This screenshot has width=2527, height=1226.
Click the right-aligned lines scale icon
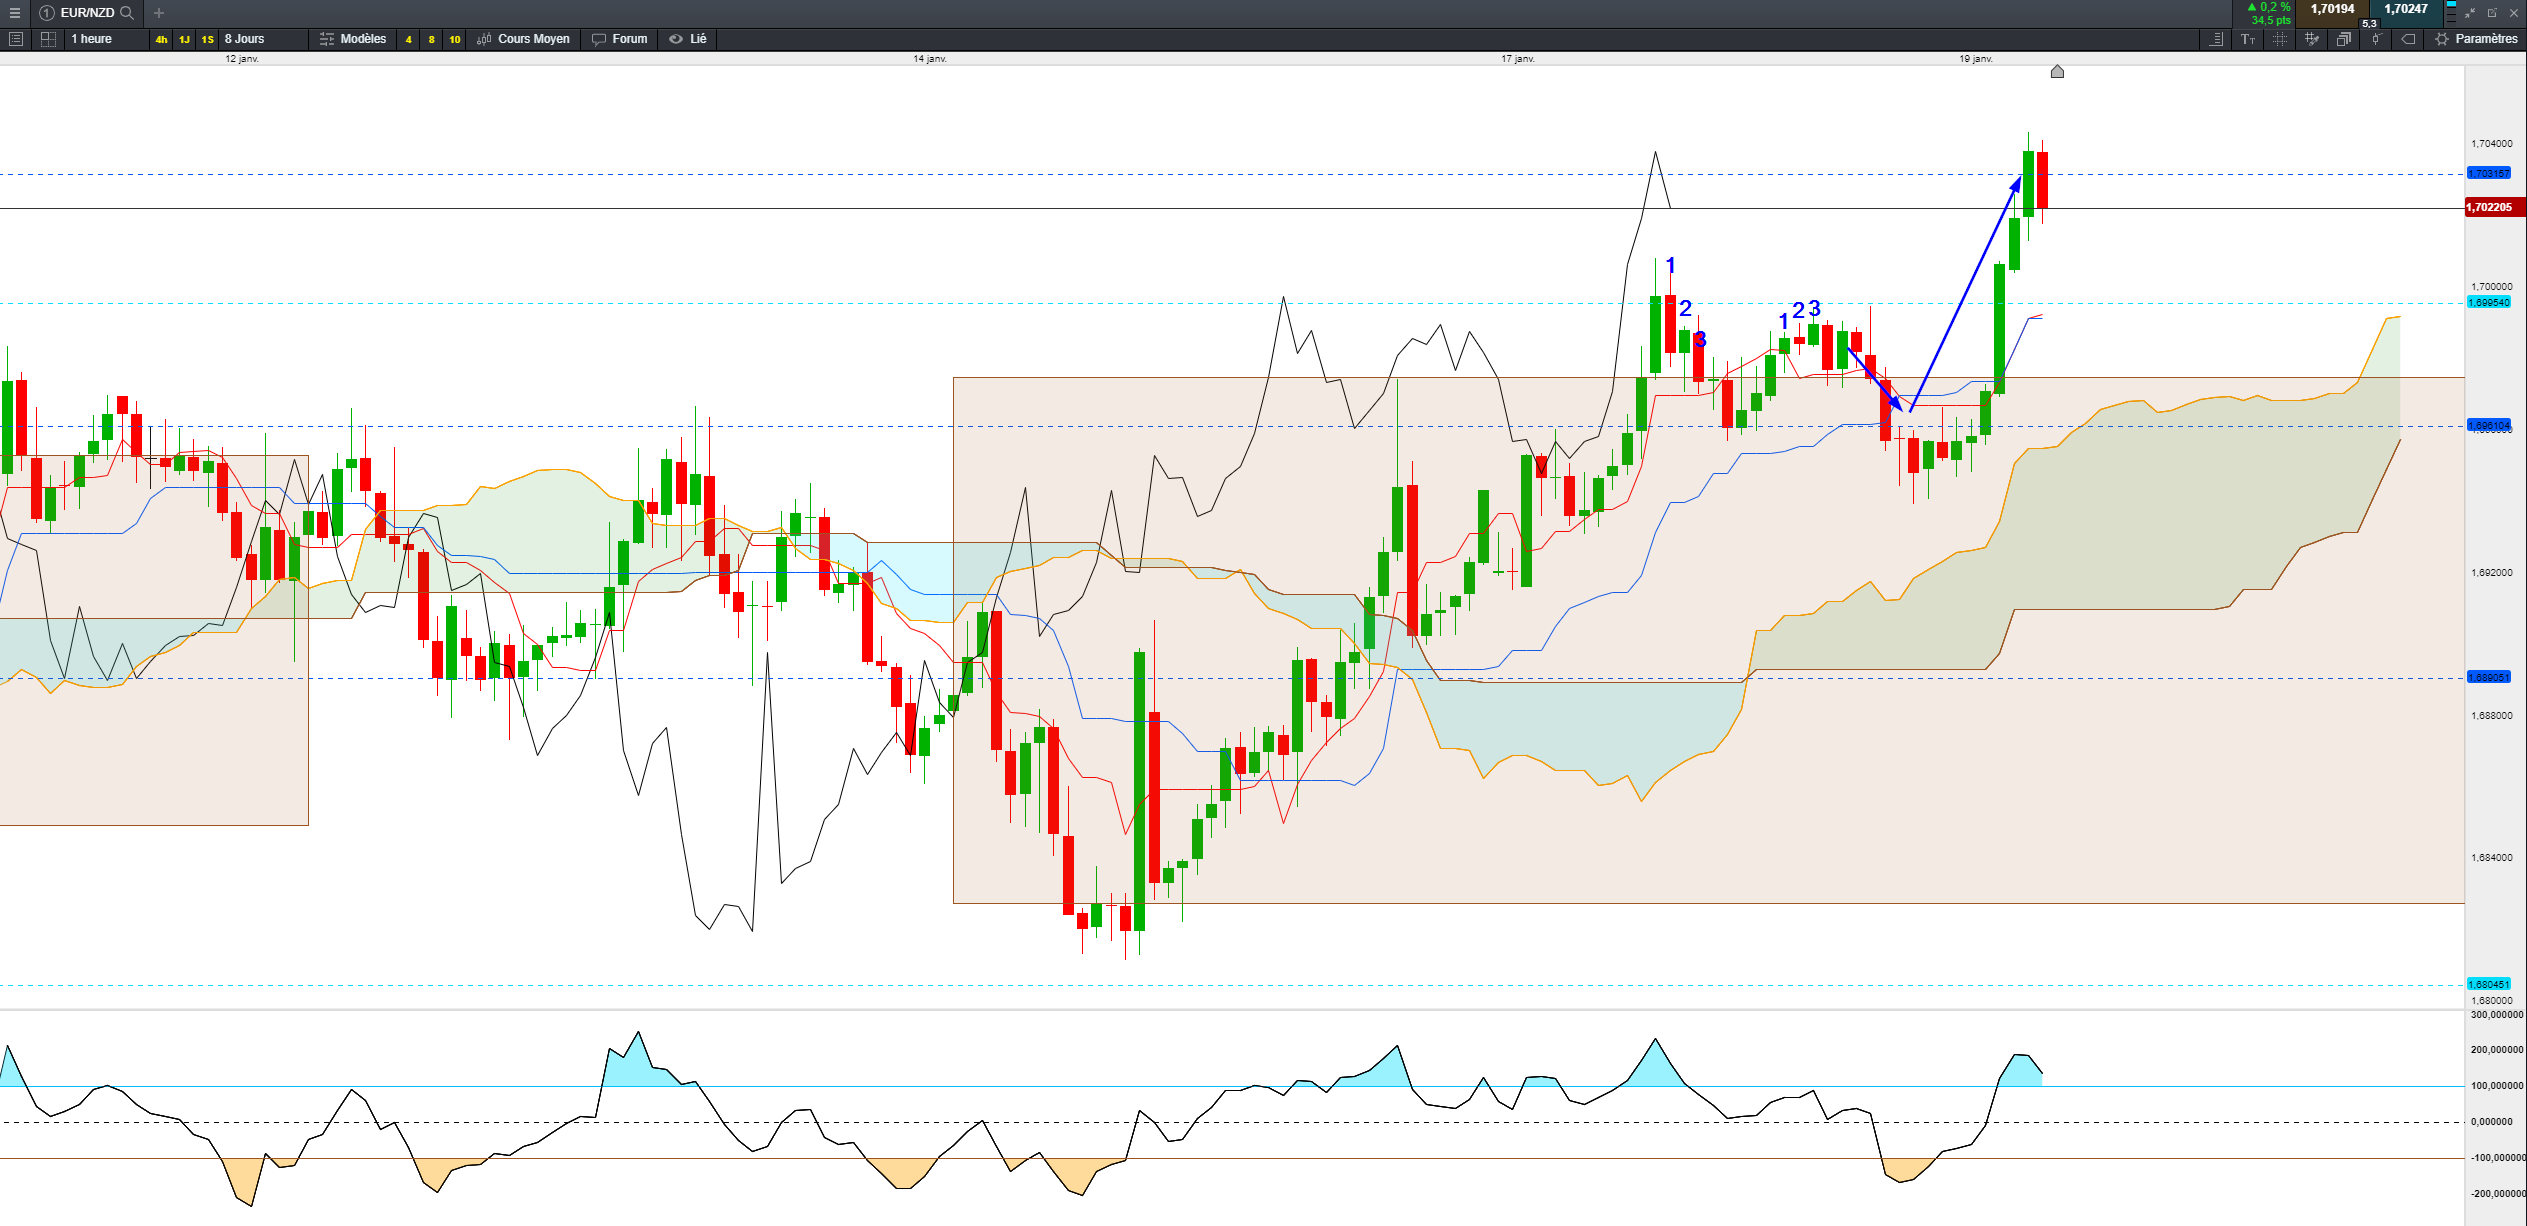[2216, 39]
